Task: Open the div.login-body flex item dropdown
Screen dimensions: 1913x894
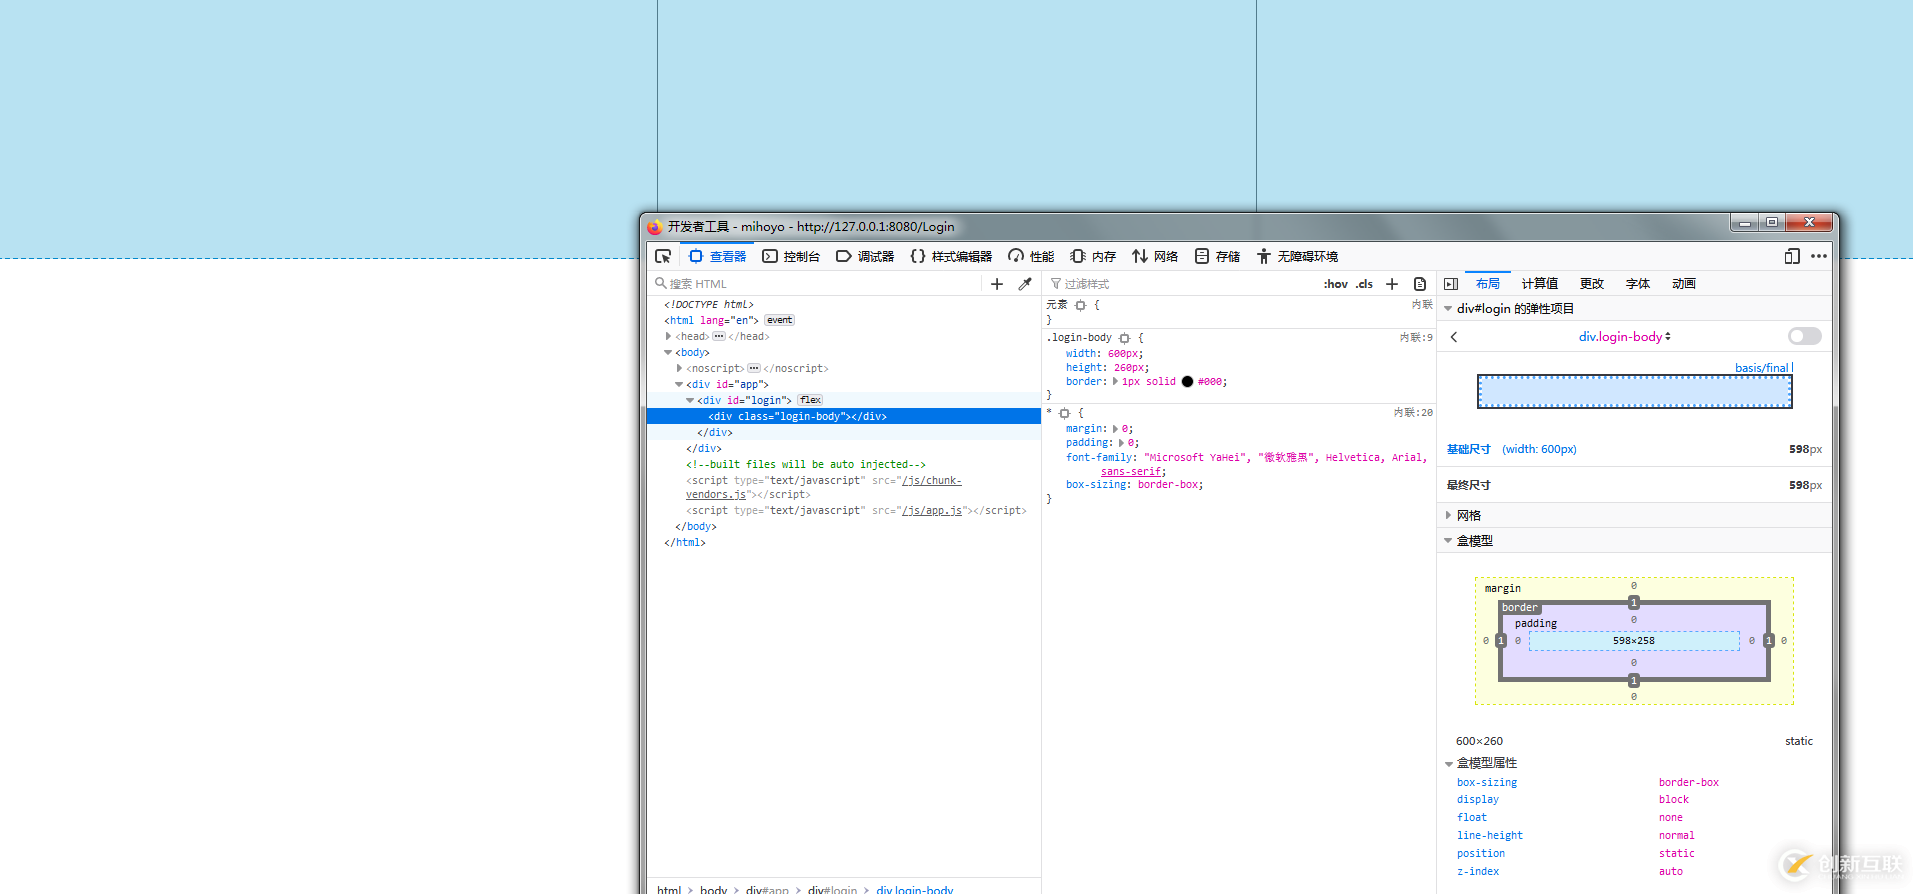Action: click(1624, 337)
